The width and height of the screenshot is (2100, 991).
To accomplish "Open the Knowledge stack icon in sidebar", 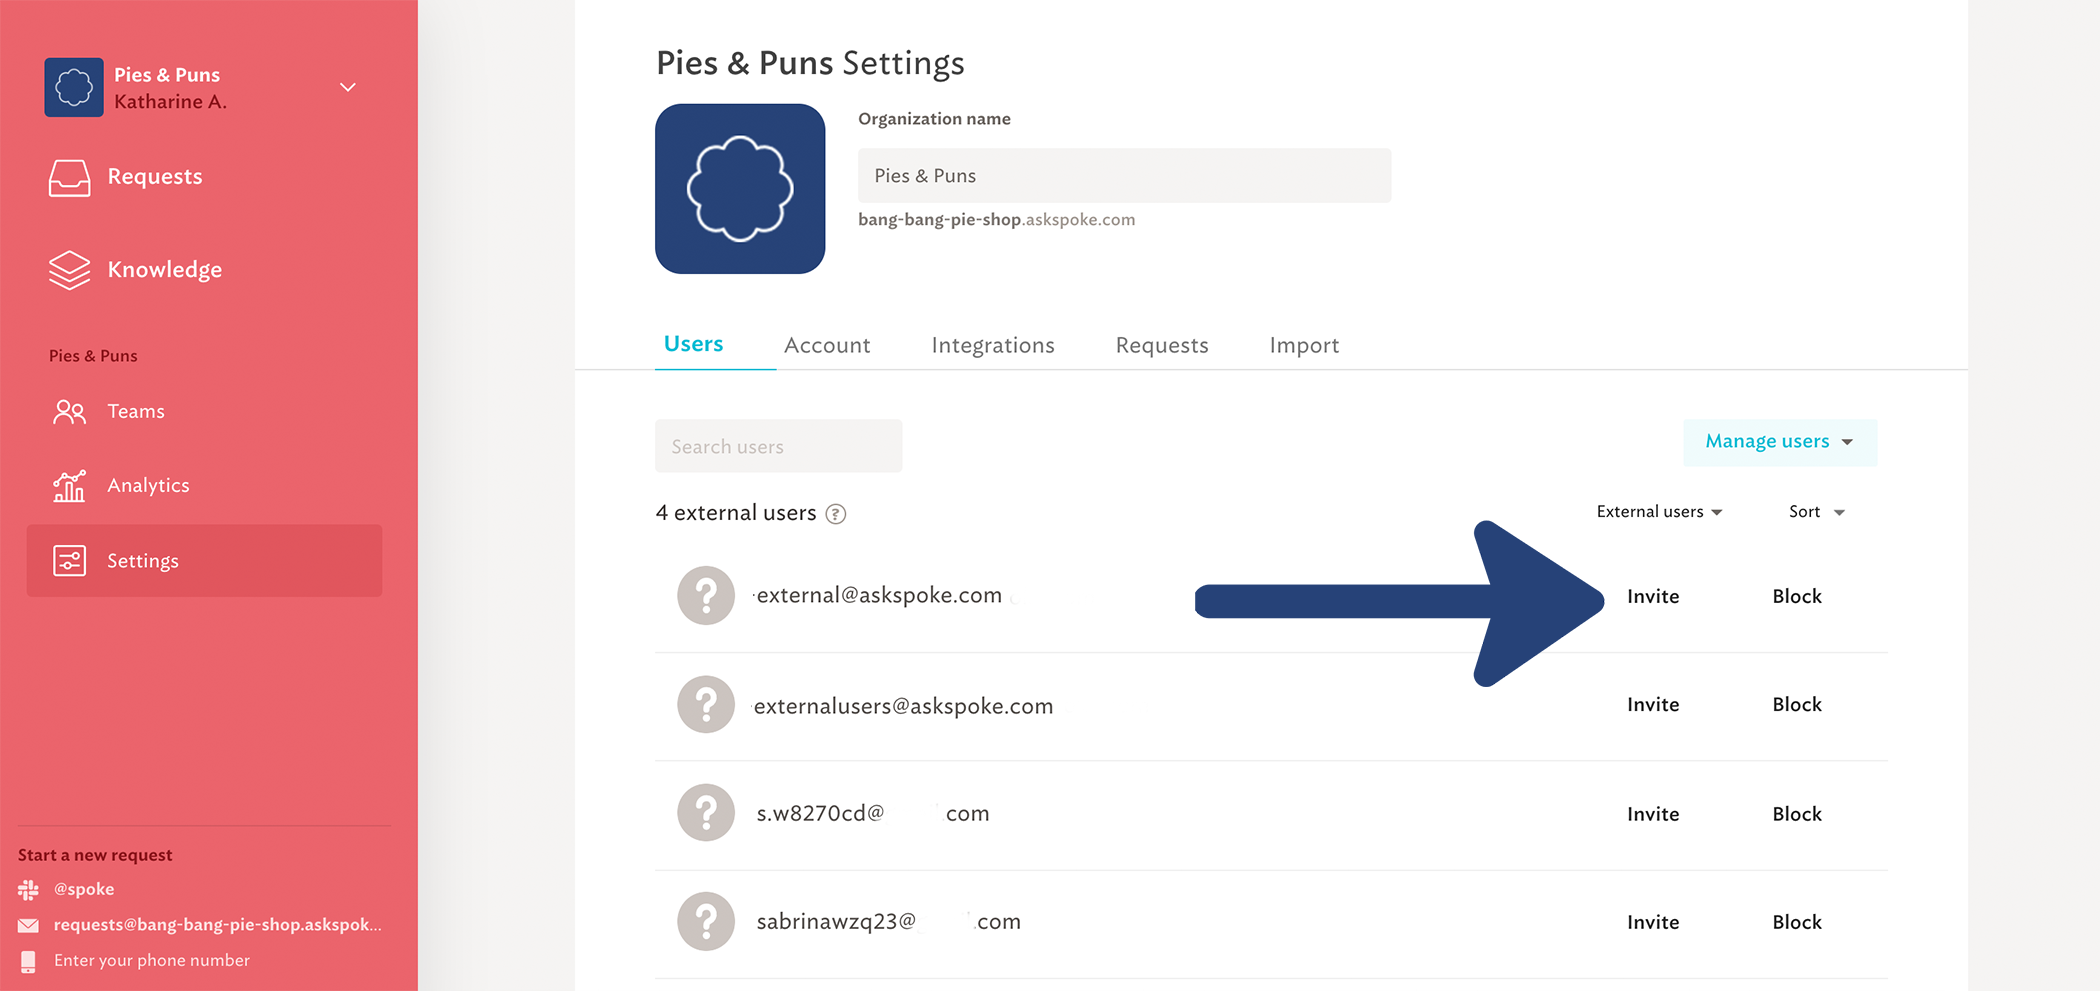I will click(69, 270).
